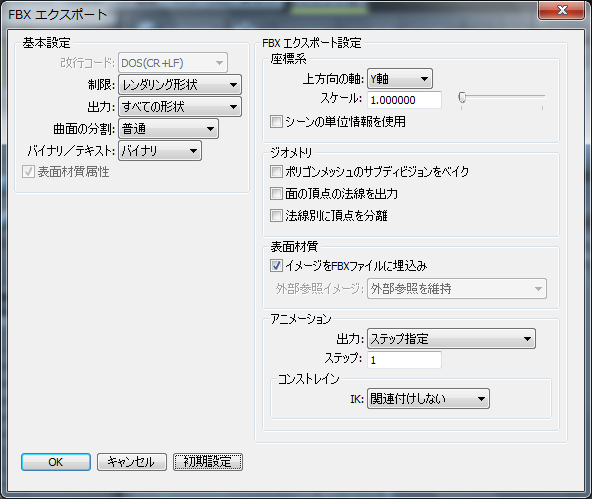Uncheck イメージをFBXファイルに埋込み checkbox
This screenshot has width=592, height=499.
point(276,265)
